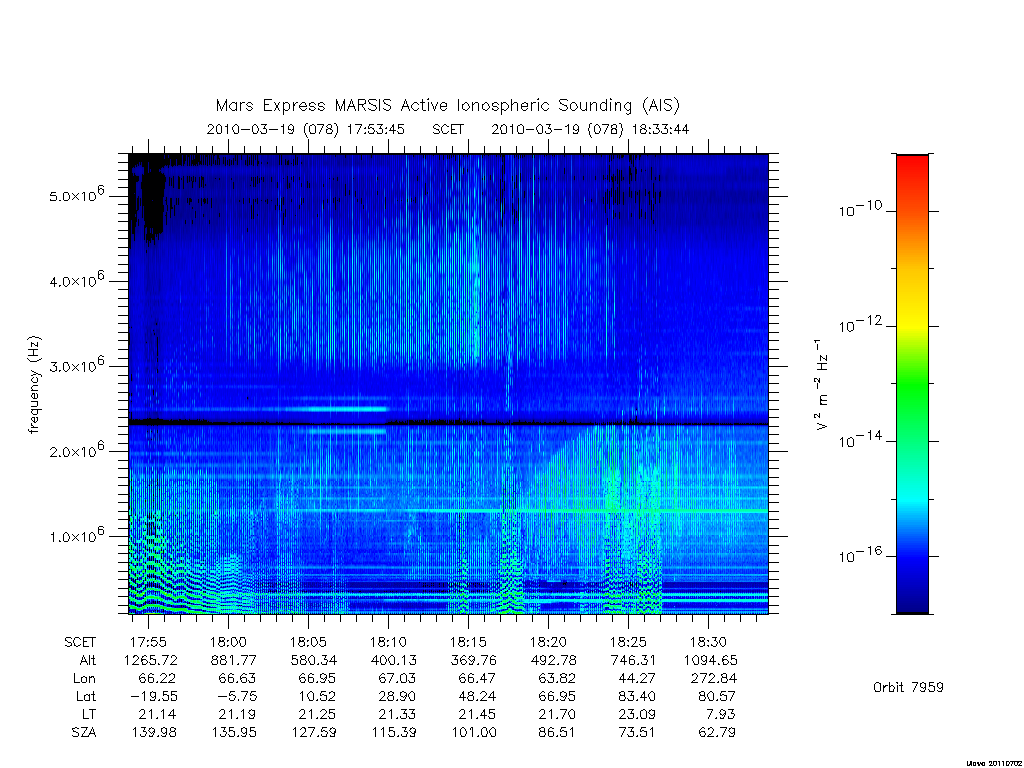Click the altitude value '1094.65'
This screenshot has width=1024, height=768.
tap(711, 660)
